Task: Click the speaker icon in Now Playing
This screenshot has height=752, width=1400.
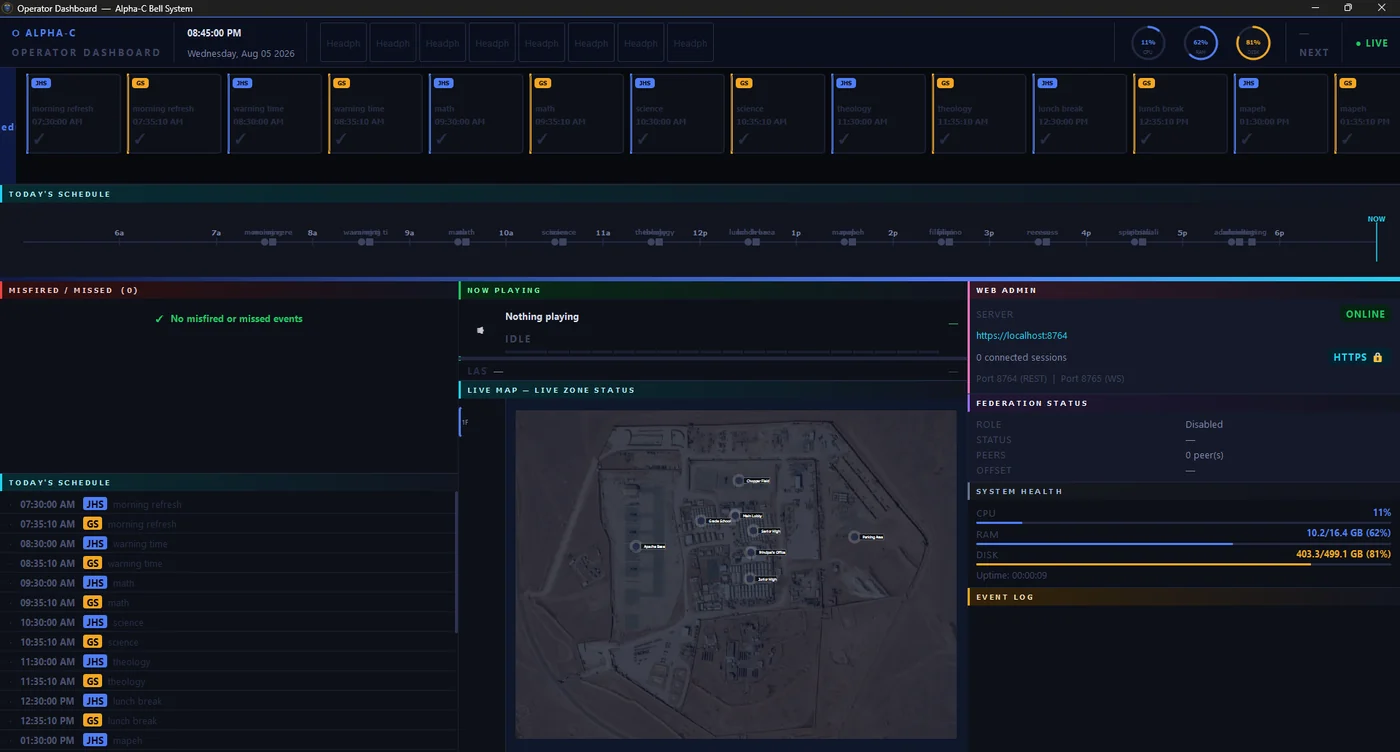Action: click(x=480, y=330)
